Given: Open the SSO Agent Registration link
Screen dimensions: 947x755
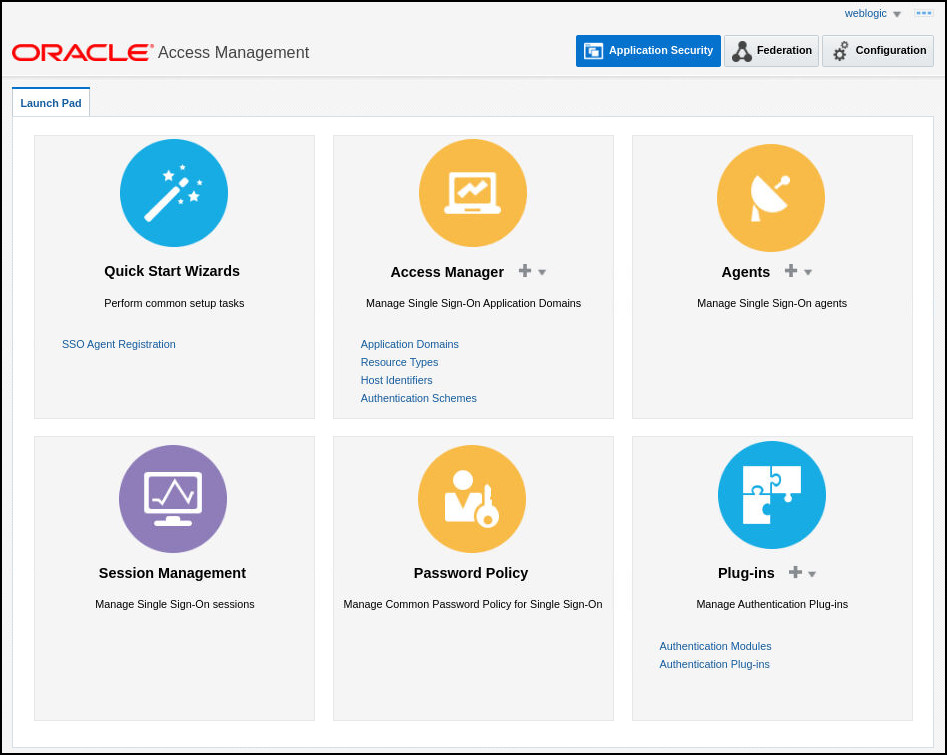Looking at the screenshot, I should click(118, 344).
